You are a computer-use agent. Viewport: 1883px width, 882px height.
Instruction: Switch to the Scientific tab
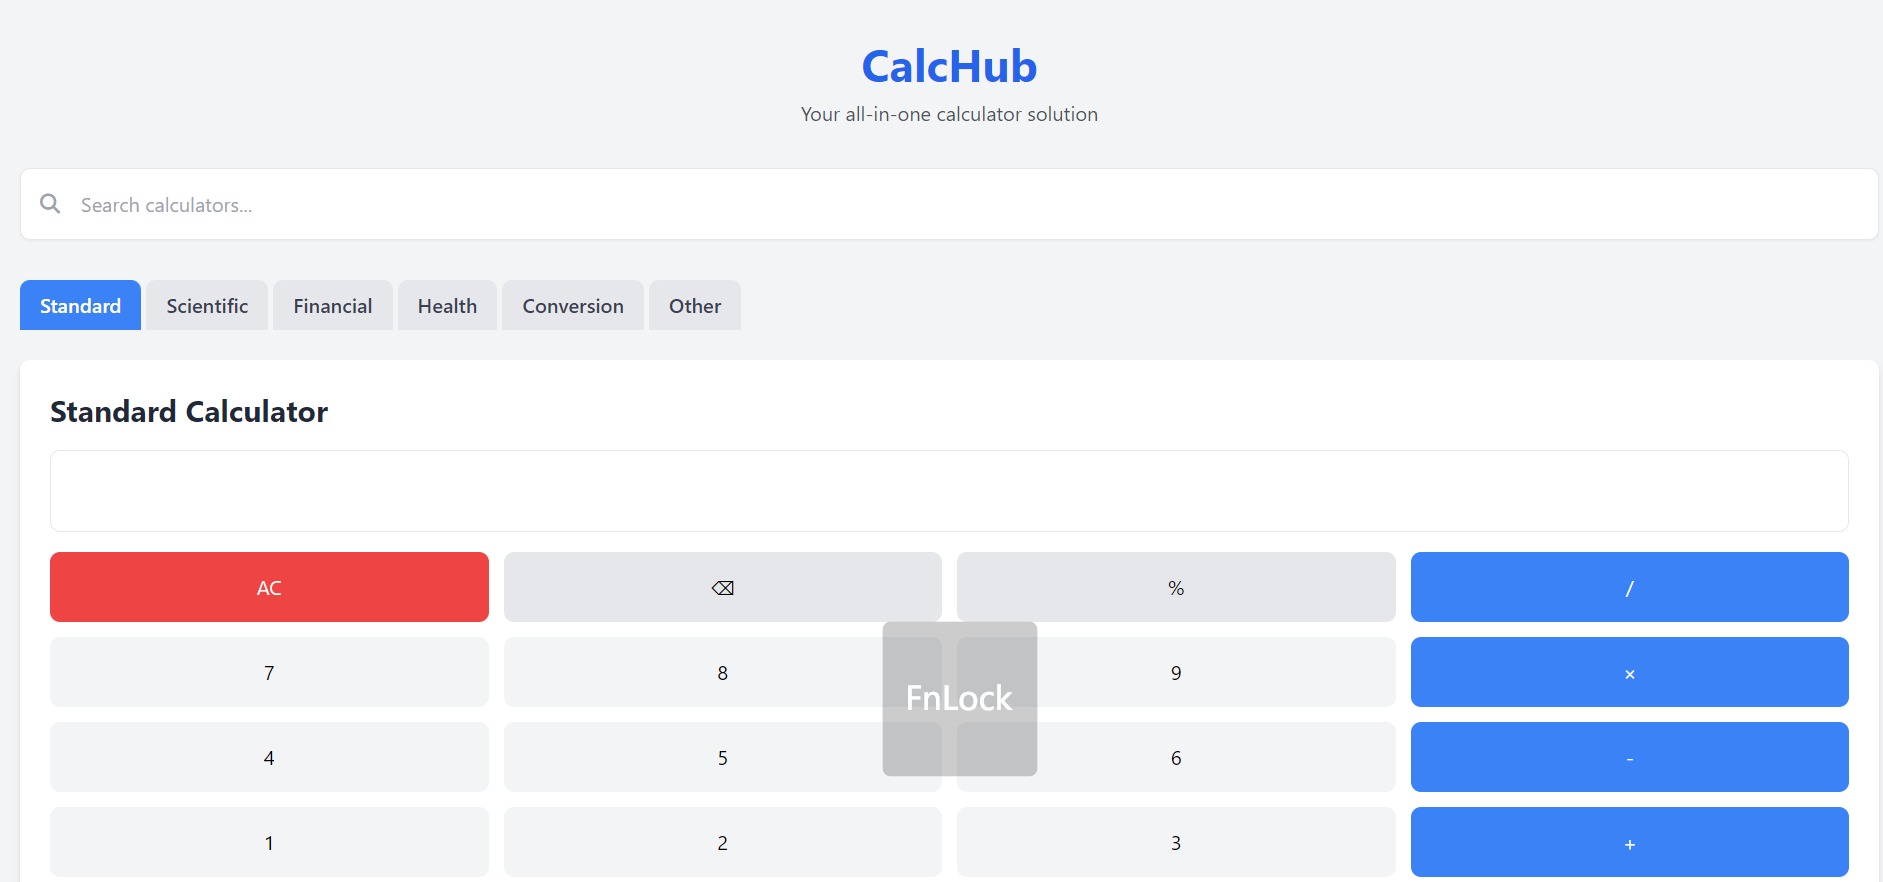tap(207, 306)
